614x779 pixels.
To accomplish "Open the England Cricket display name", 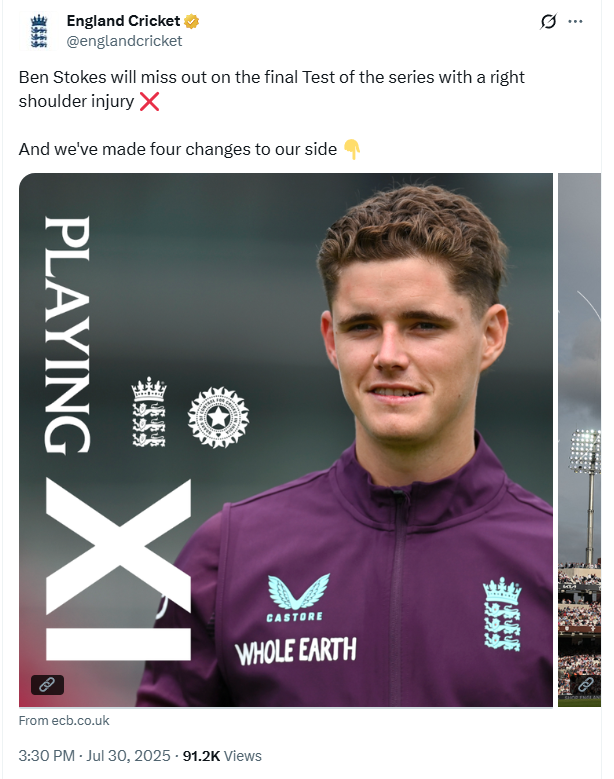I will (123, 21).
